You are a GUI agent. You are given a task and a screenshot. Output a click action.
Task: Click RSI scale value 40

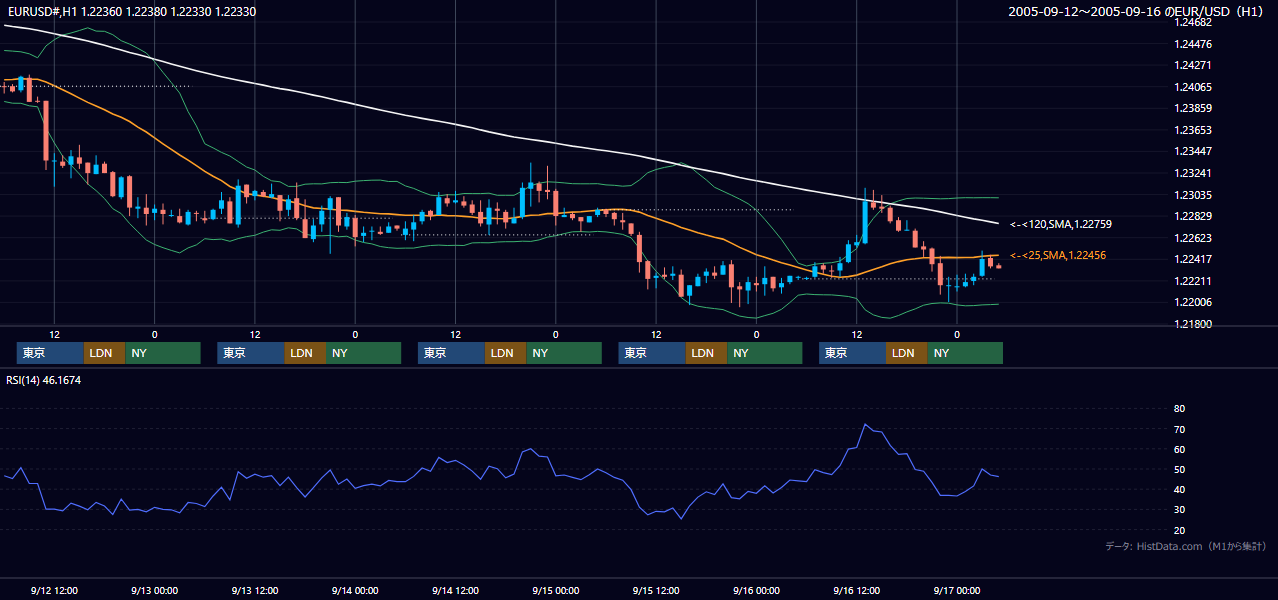pyautogui.click(x=1179, y=490)
